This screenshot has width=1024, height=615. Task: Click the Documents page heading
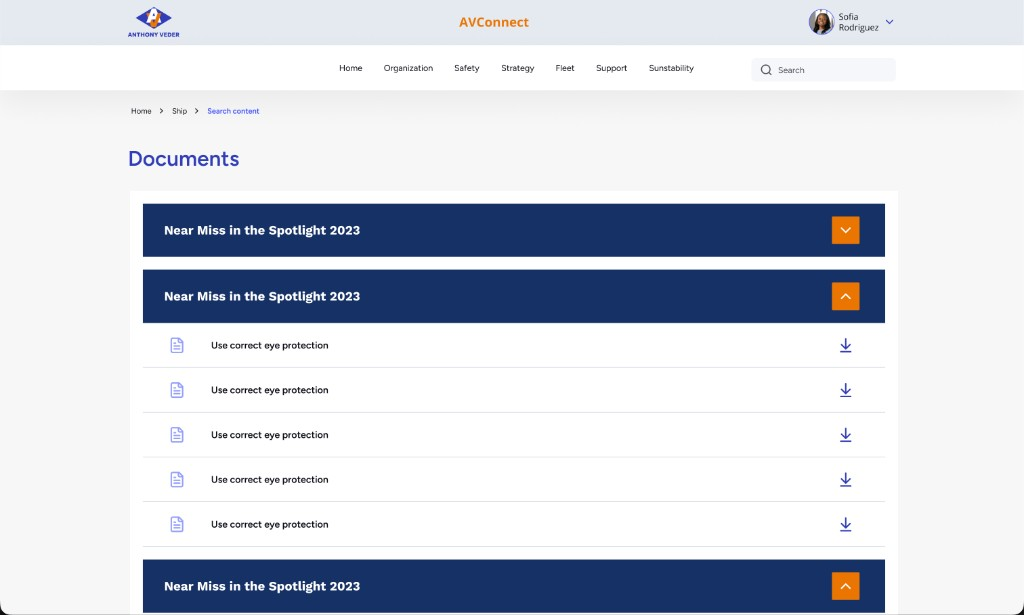pyautogui.click(x=184, y=159)
